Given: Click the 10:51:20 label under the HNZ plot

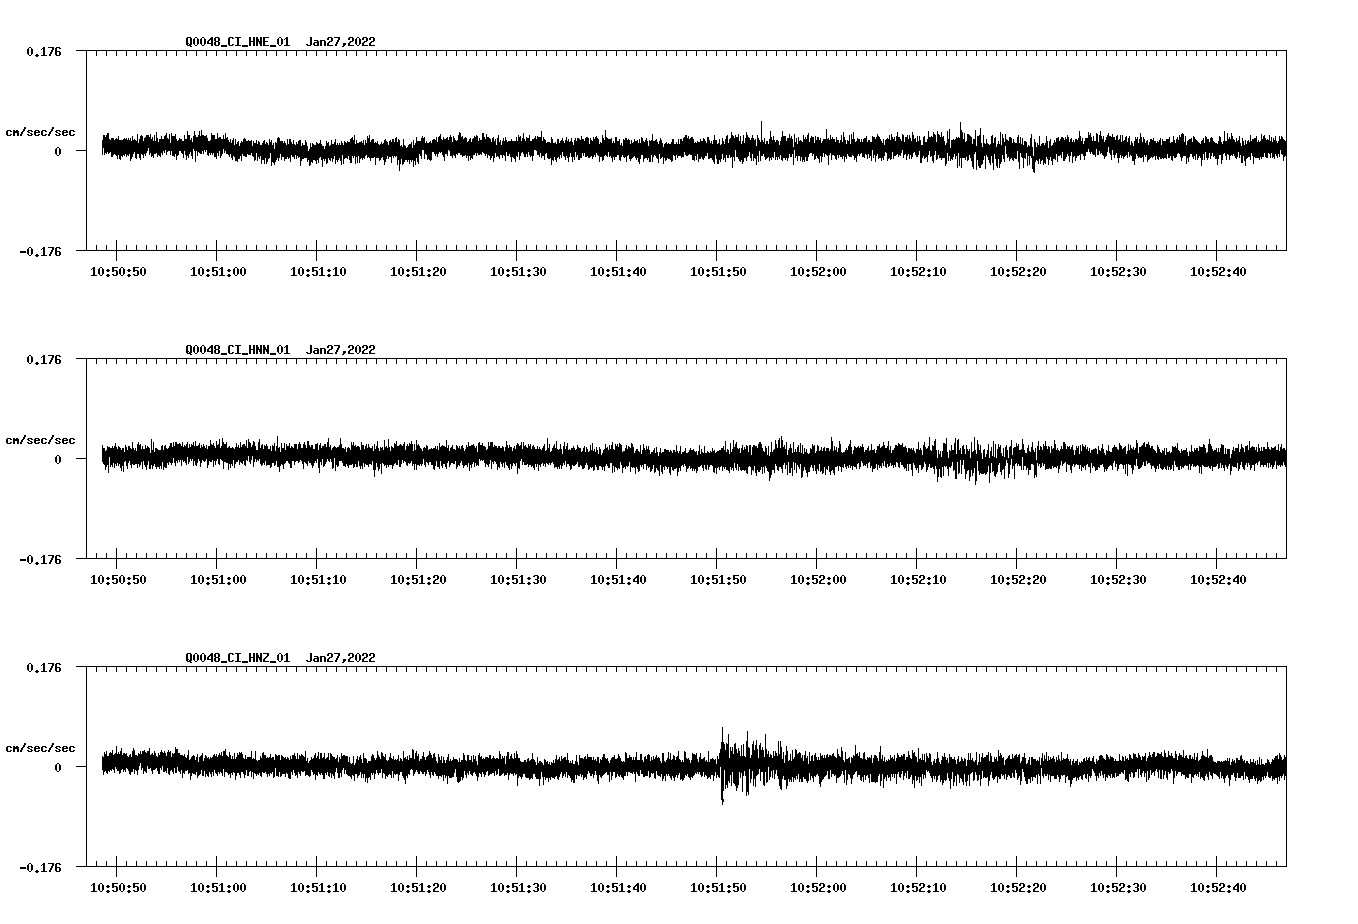Looking at the screenshot, I should tap(418, 888).
